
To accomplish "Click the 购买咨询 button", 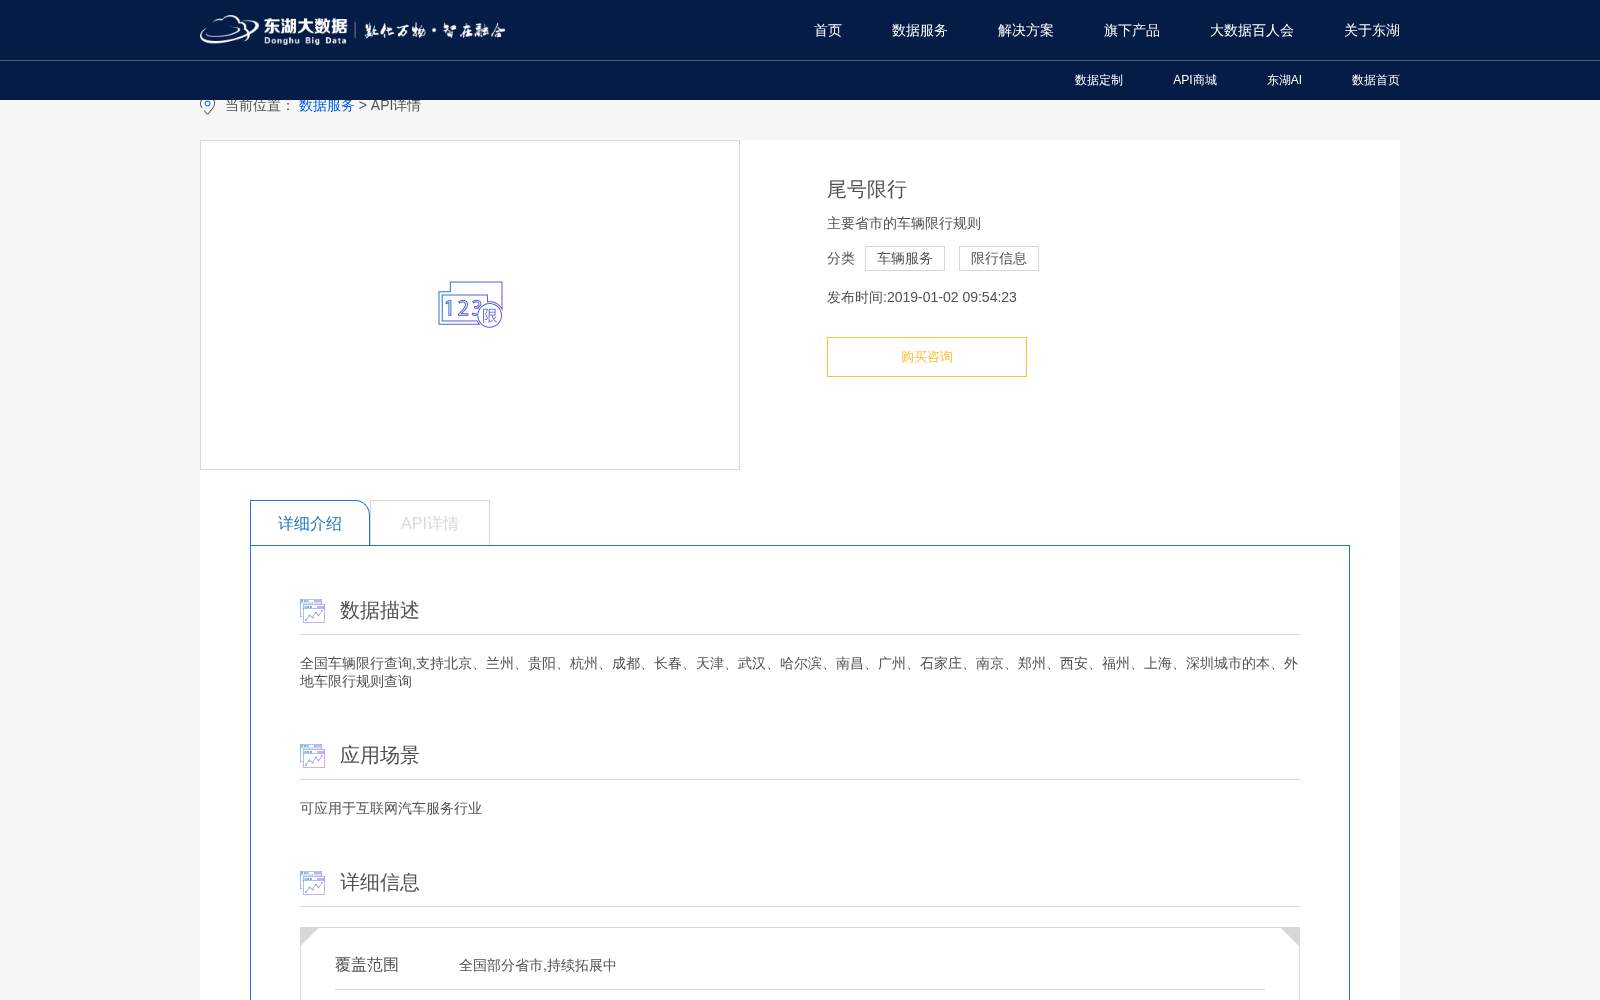I will coord(927,357).
